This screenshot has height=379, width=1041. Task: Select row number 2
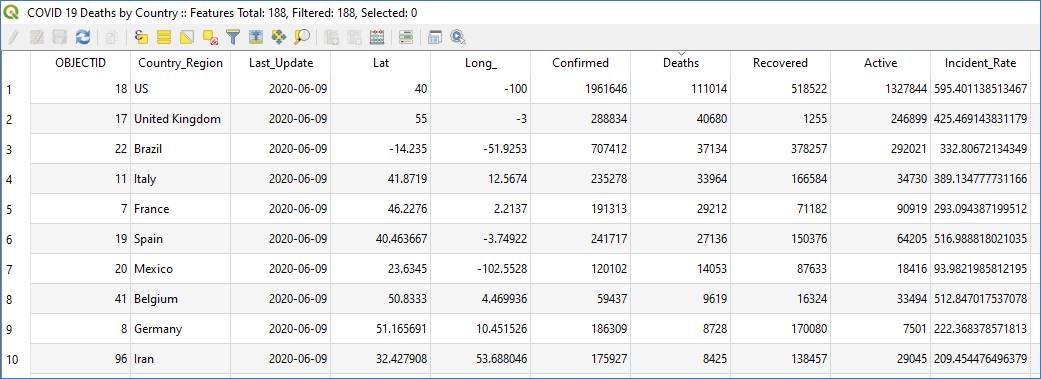click(16, 119)
